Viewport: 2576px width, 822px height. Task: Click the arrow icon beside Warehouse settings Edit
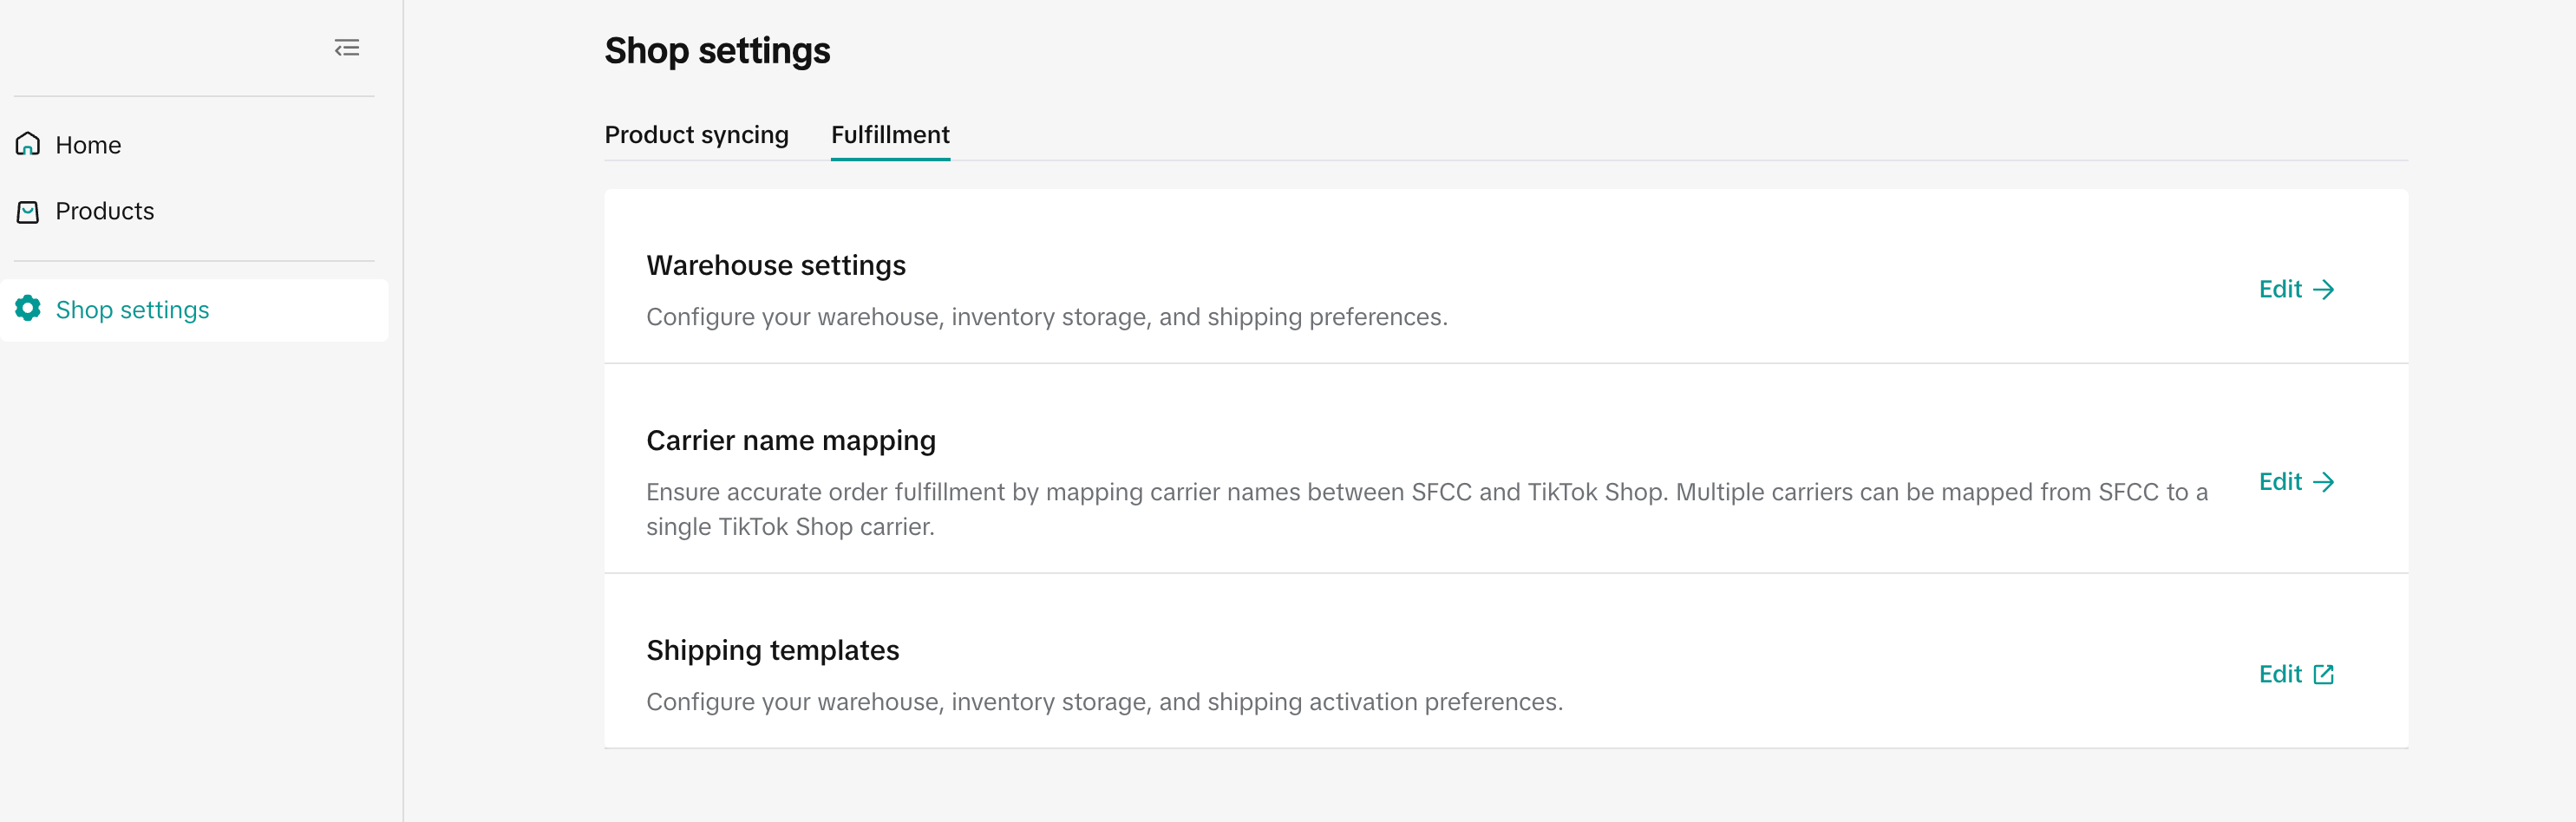pos(2324,290)
